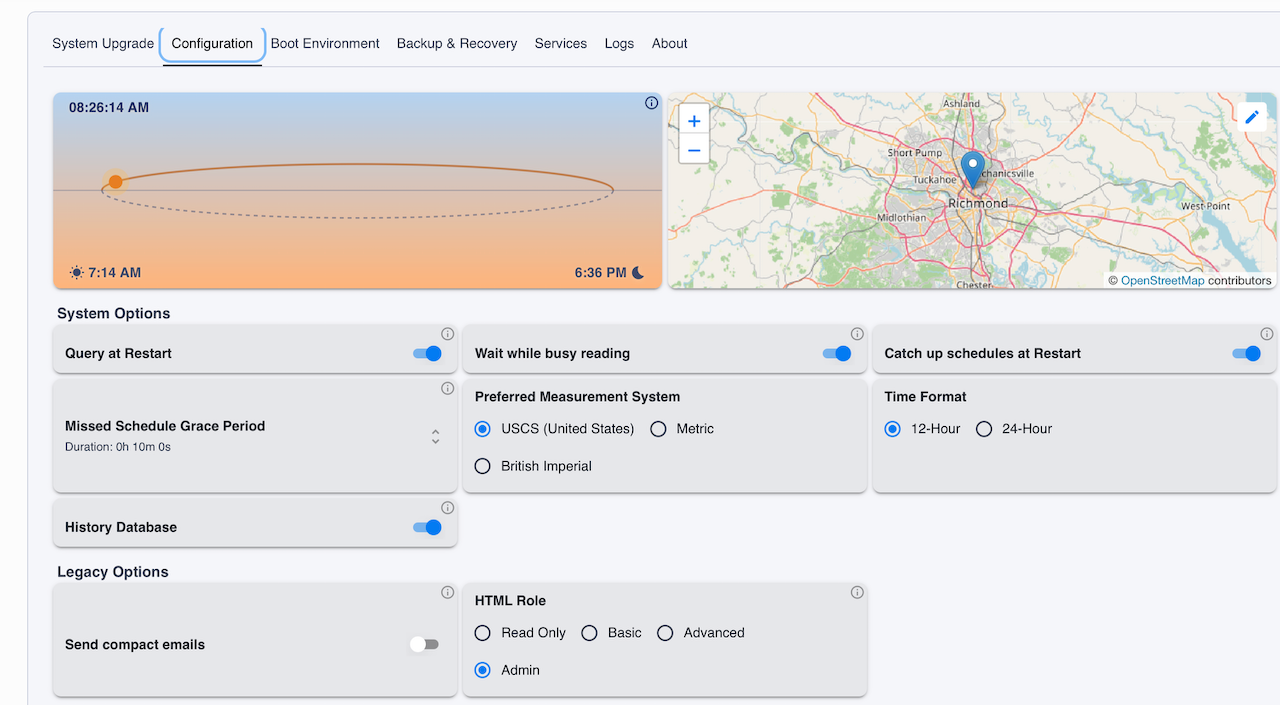Toggle Catch up schedules at Restart switch

1247,353
